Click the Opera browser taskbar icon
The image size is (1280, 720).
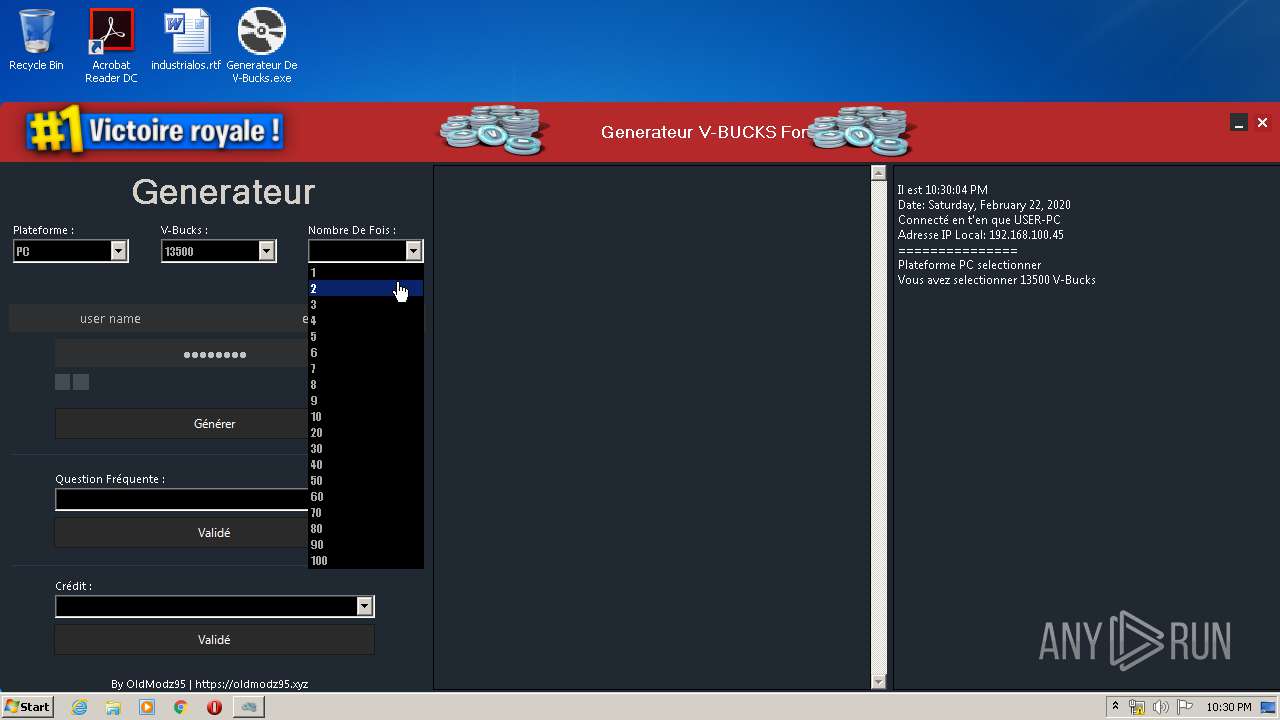214,707
